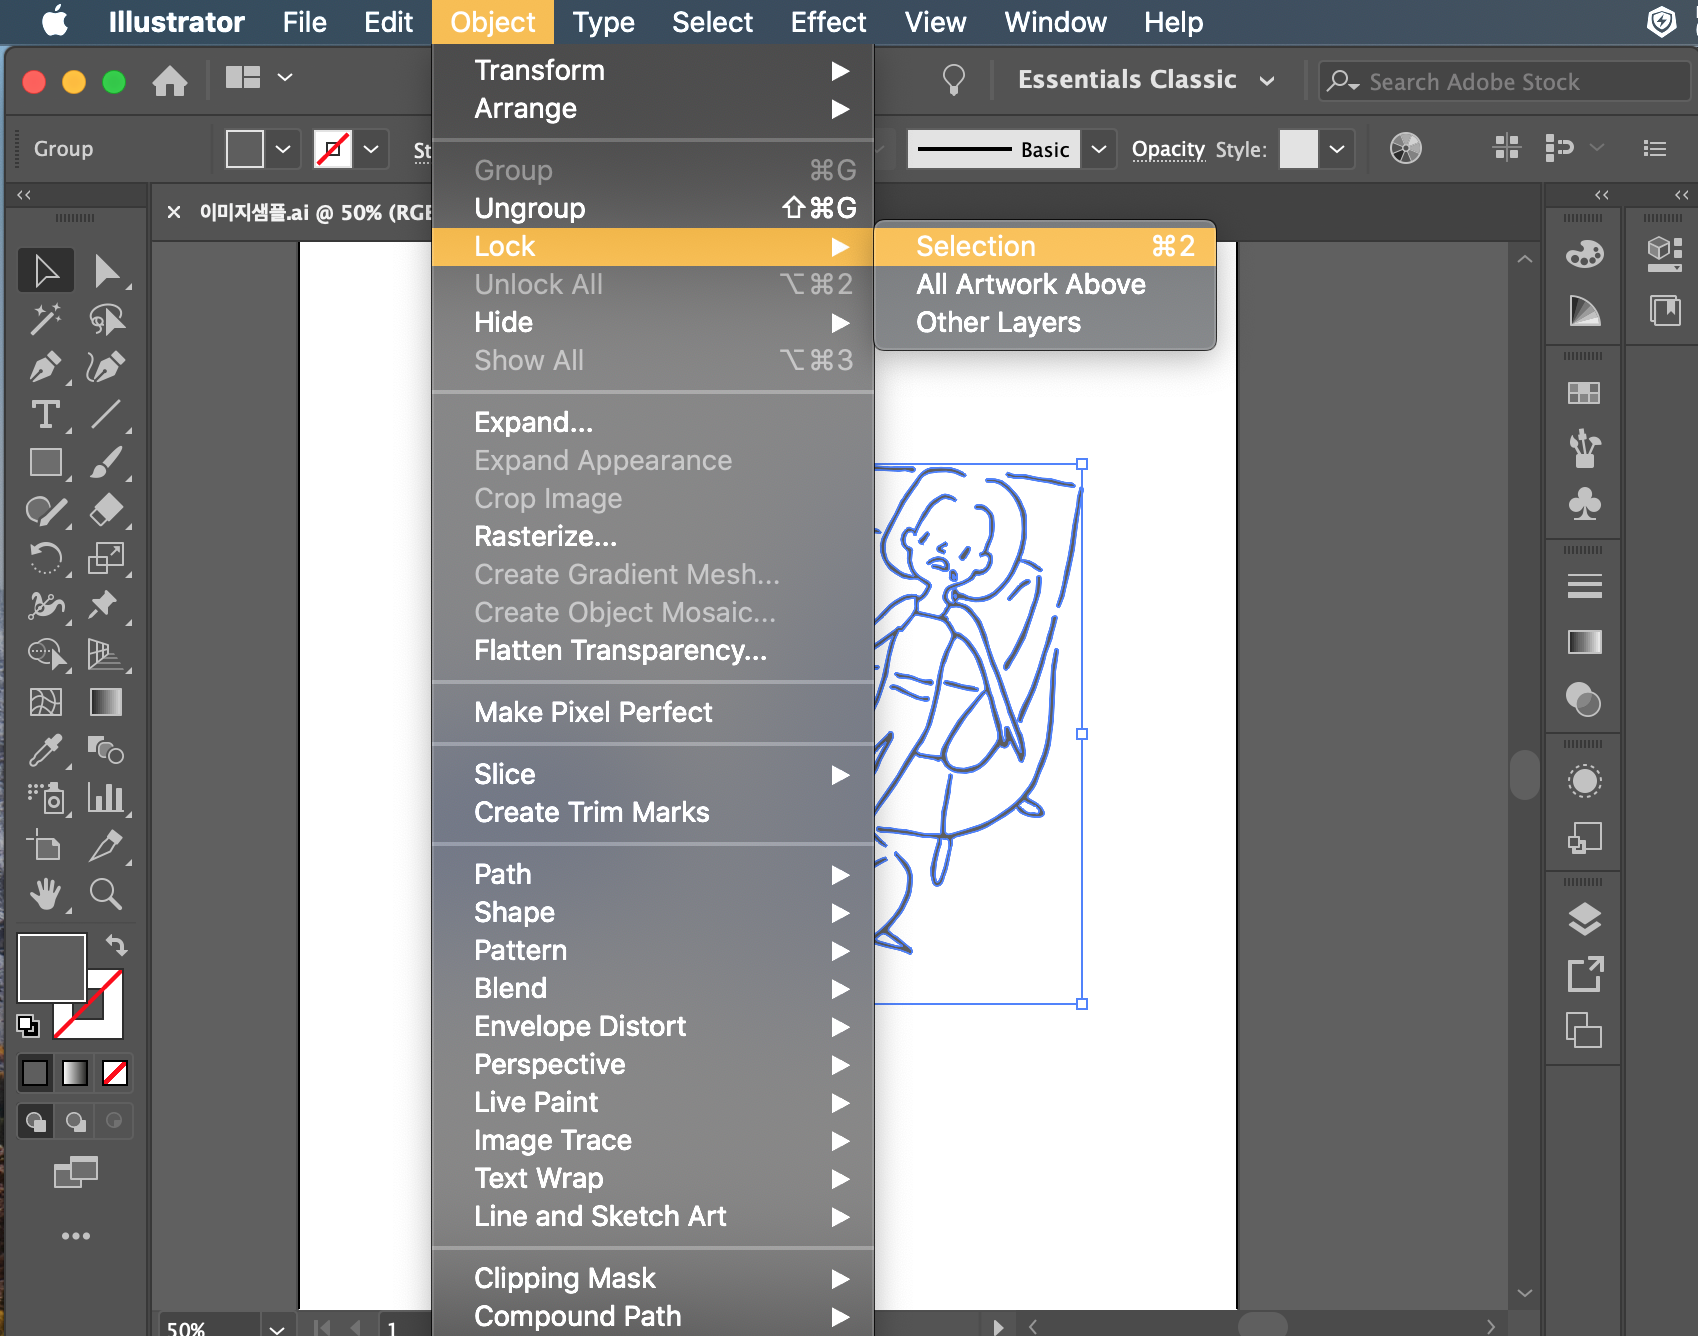This screenshot has width=1698, height=1336.
Task: Click the Opacity link
Action: (1168, 149)
